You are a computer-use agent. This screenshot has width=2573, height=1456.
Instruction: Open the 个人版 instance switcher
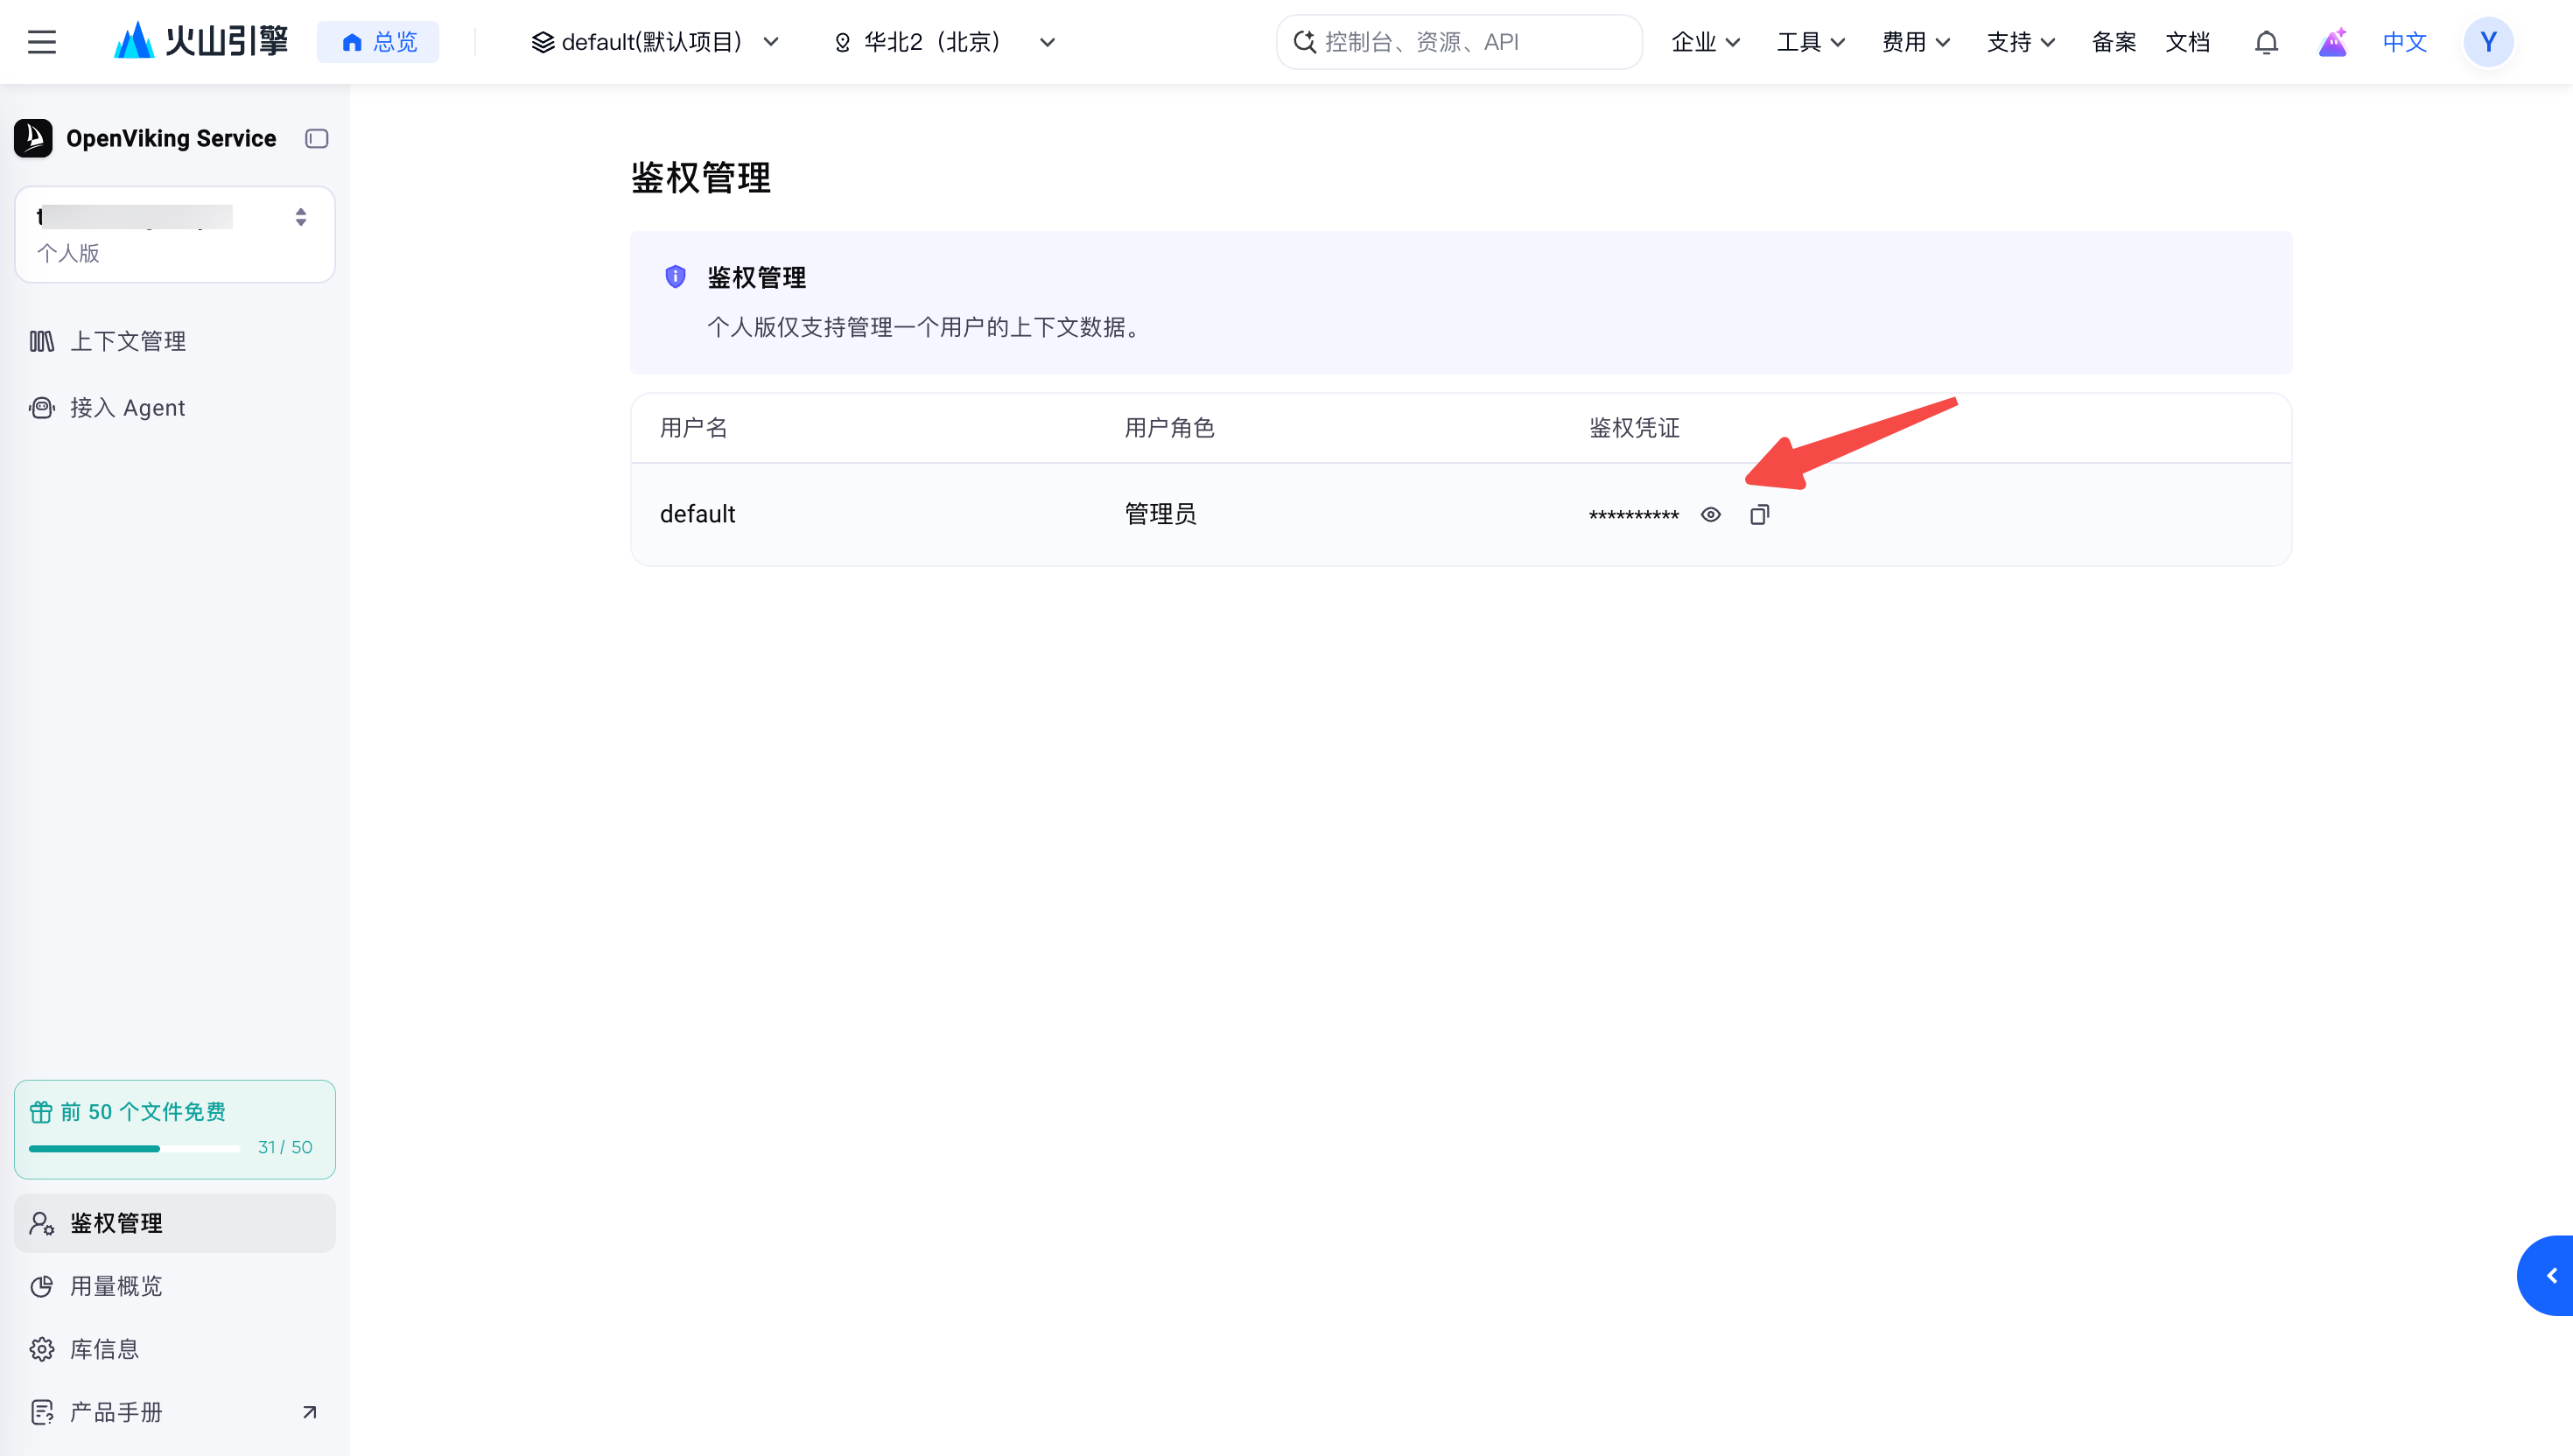(175, 234)
